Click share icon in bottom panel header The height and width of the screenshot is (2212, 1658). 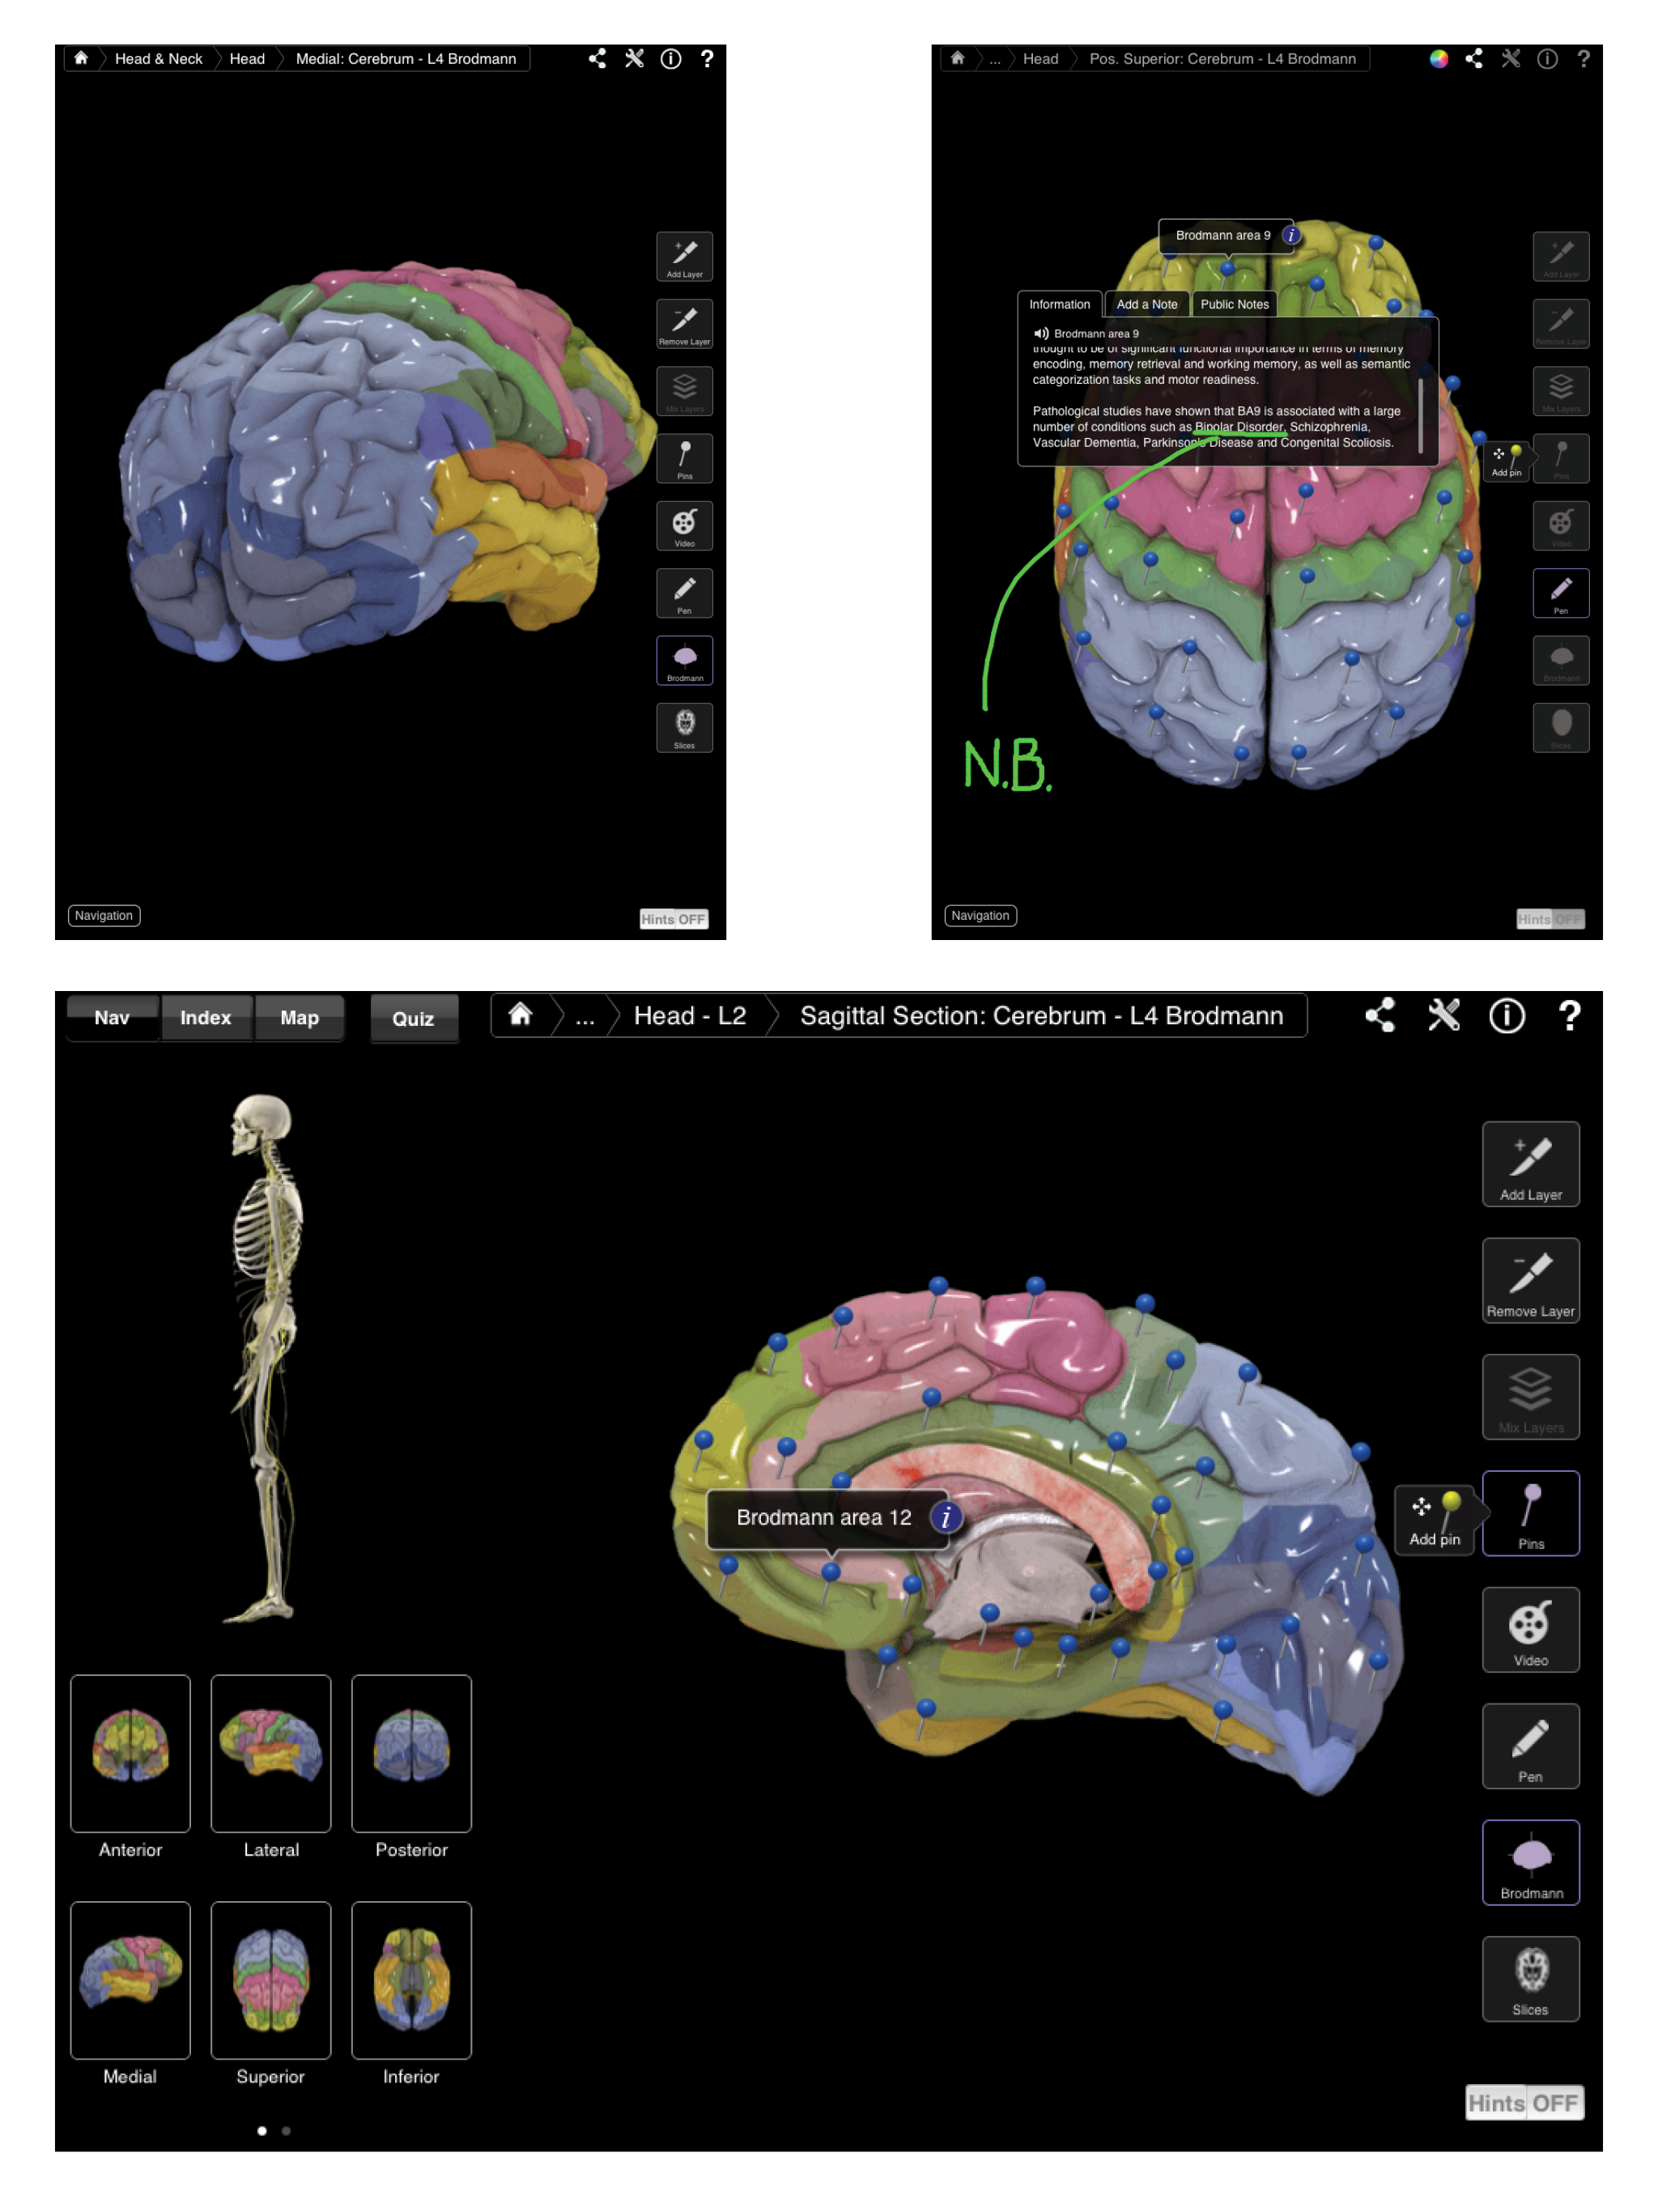(1380, 1016)
